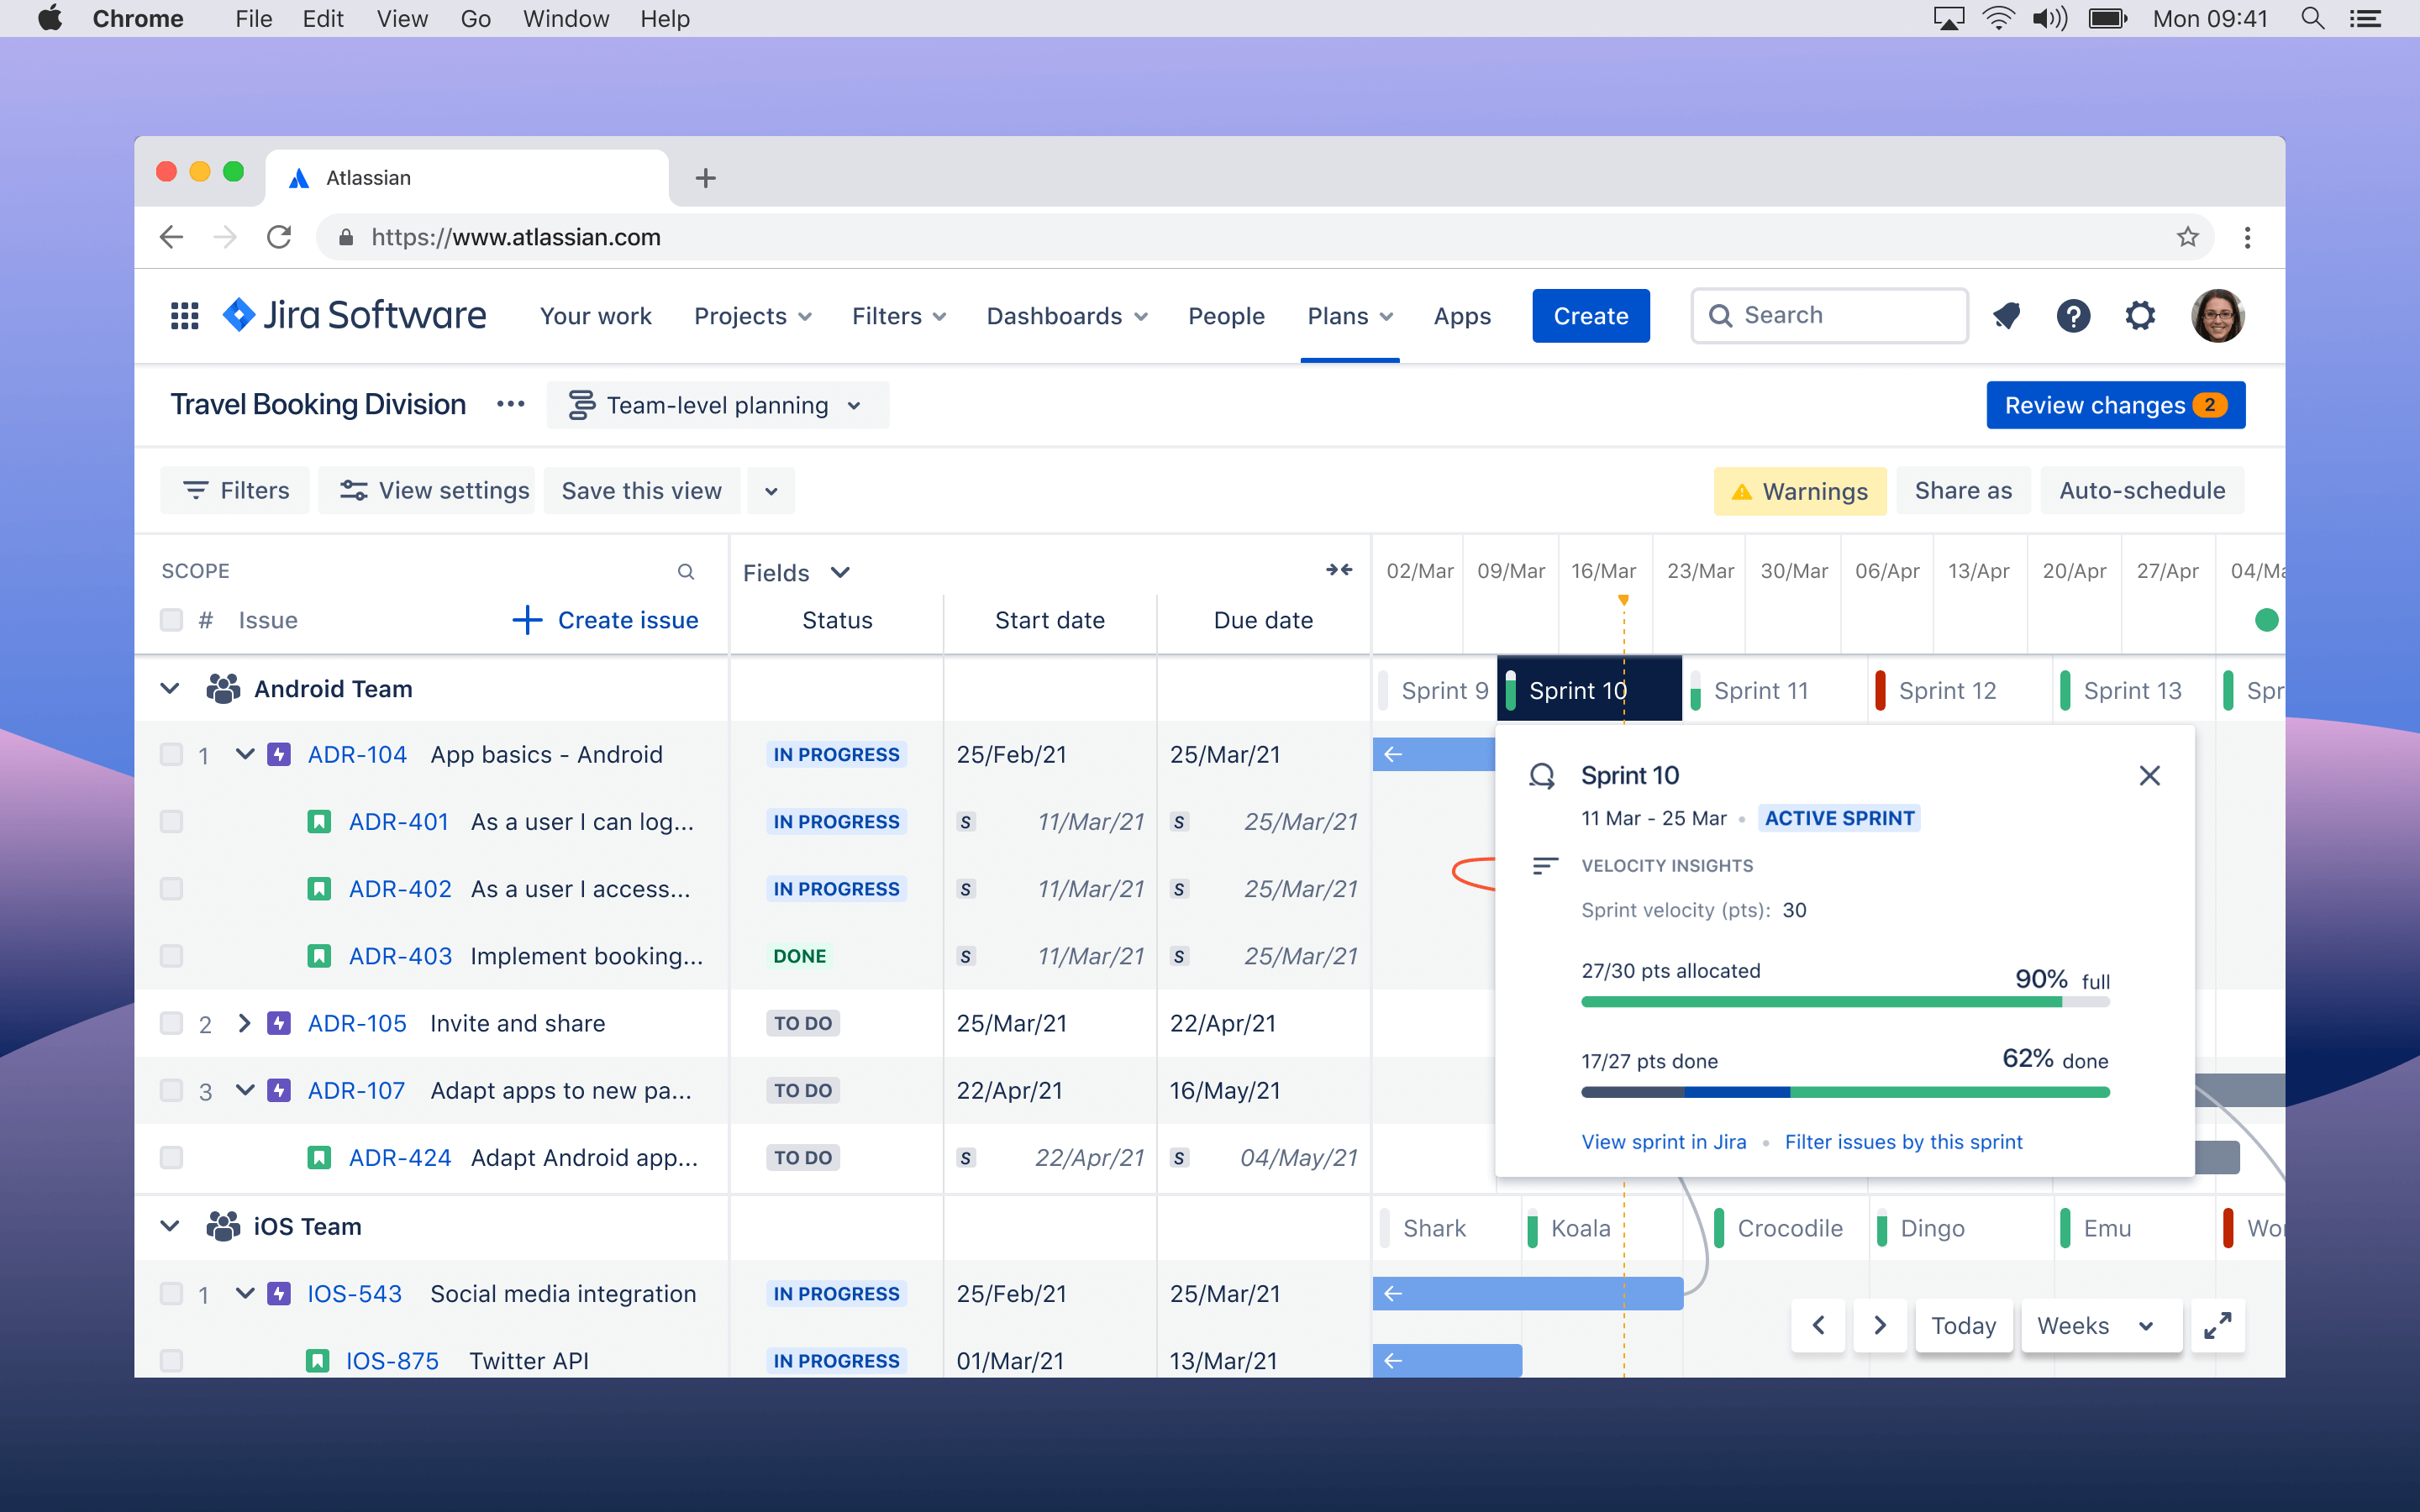The image size is (2420, 1512).
Task: Click inside the Search field
Action: [1830, 315]
